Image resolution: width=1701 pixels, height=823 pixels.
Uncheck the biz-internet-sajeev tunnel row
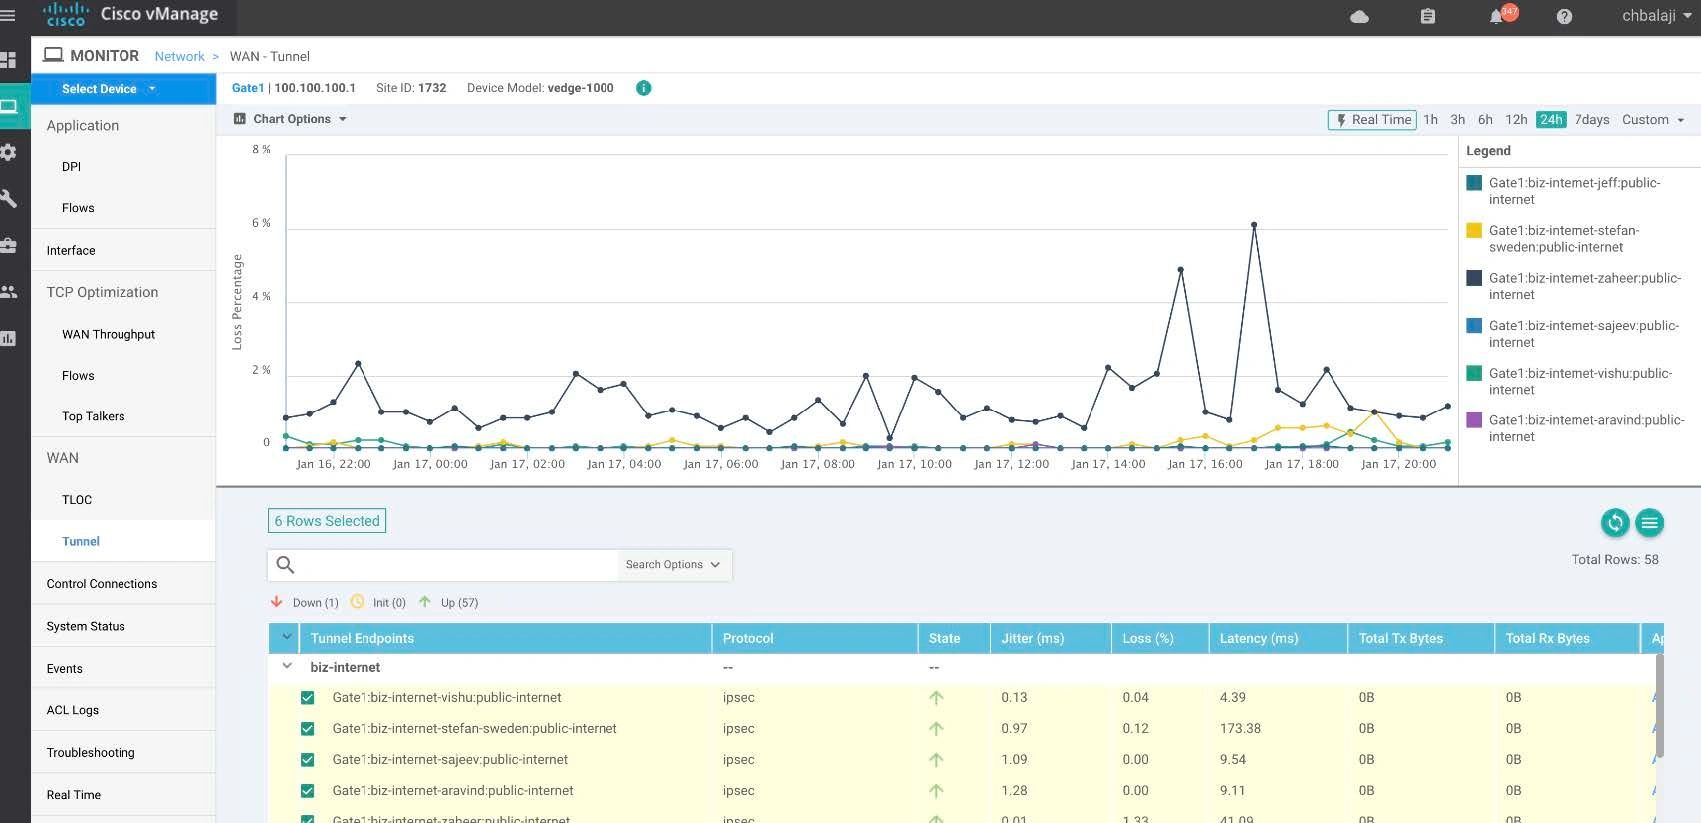tap(307, 760)
